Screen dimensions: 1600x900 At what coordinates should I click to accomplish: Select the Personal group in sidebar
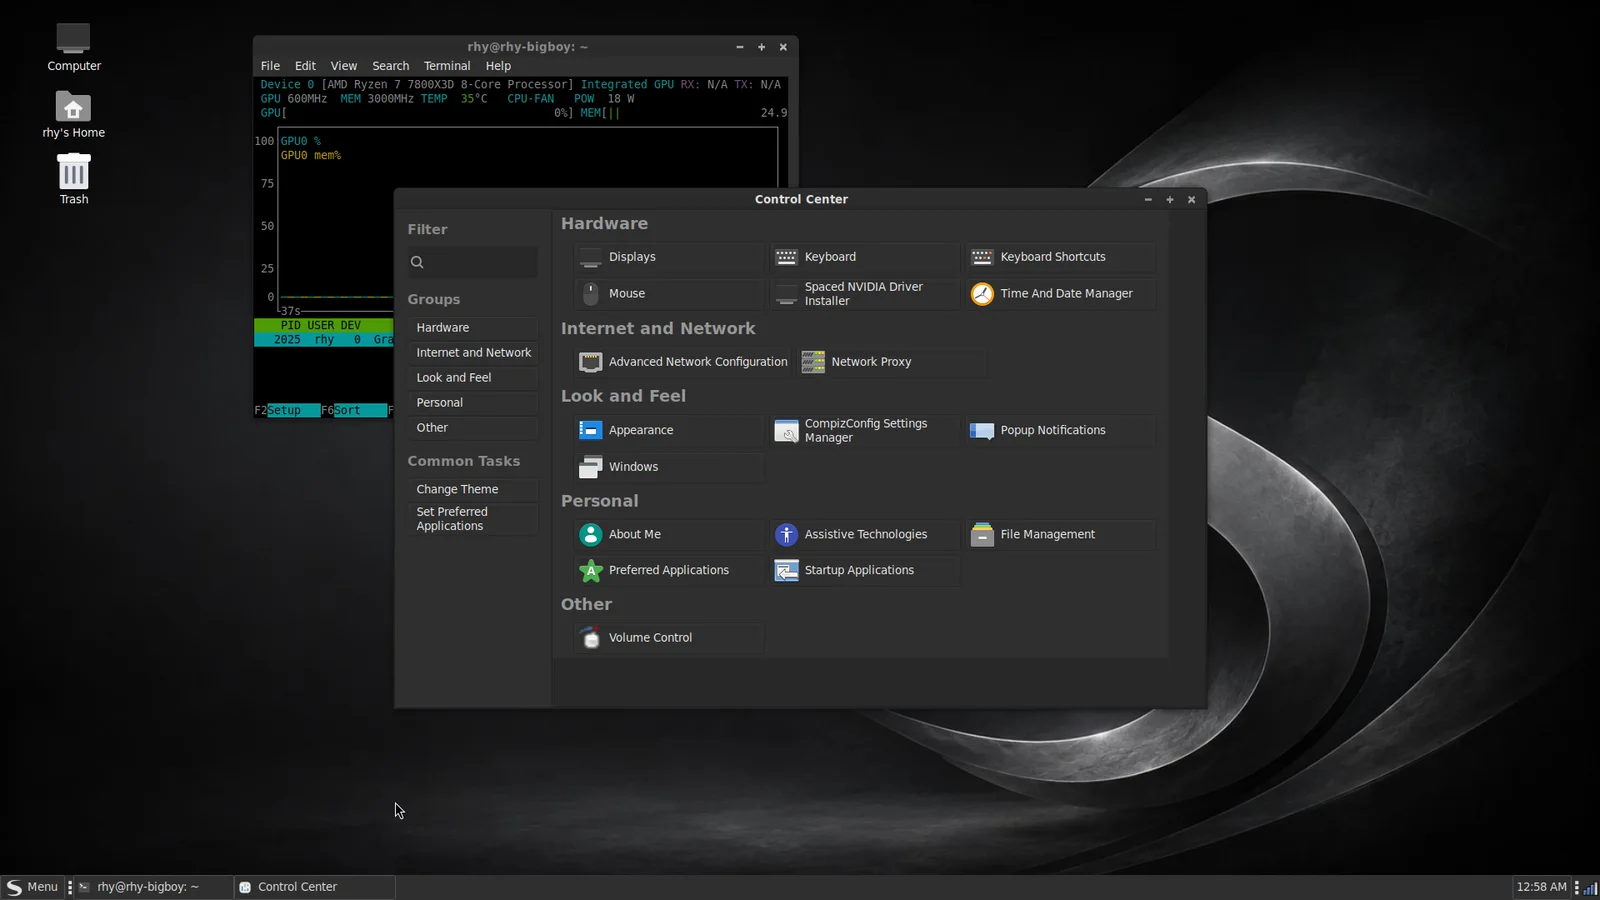coord(472,403)
